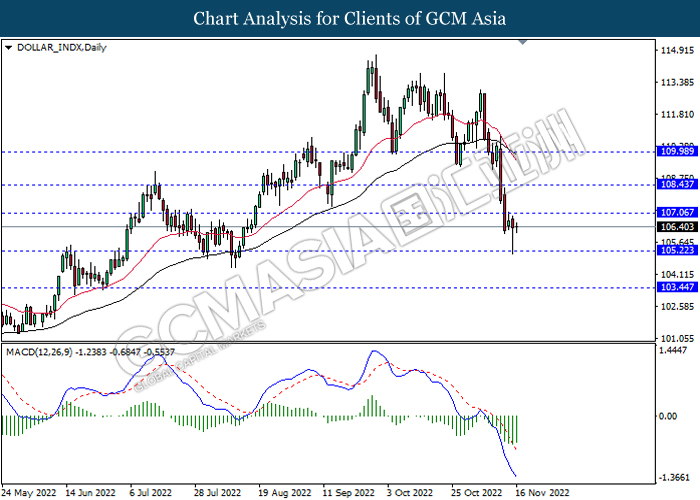Click the 111.810 price axis value
Image resolution: width=700 pixels, height=500 pixels.
[x=677, y=115]
